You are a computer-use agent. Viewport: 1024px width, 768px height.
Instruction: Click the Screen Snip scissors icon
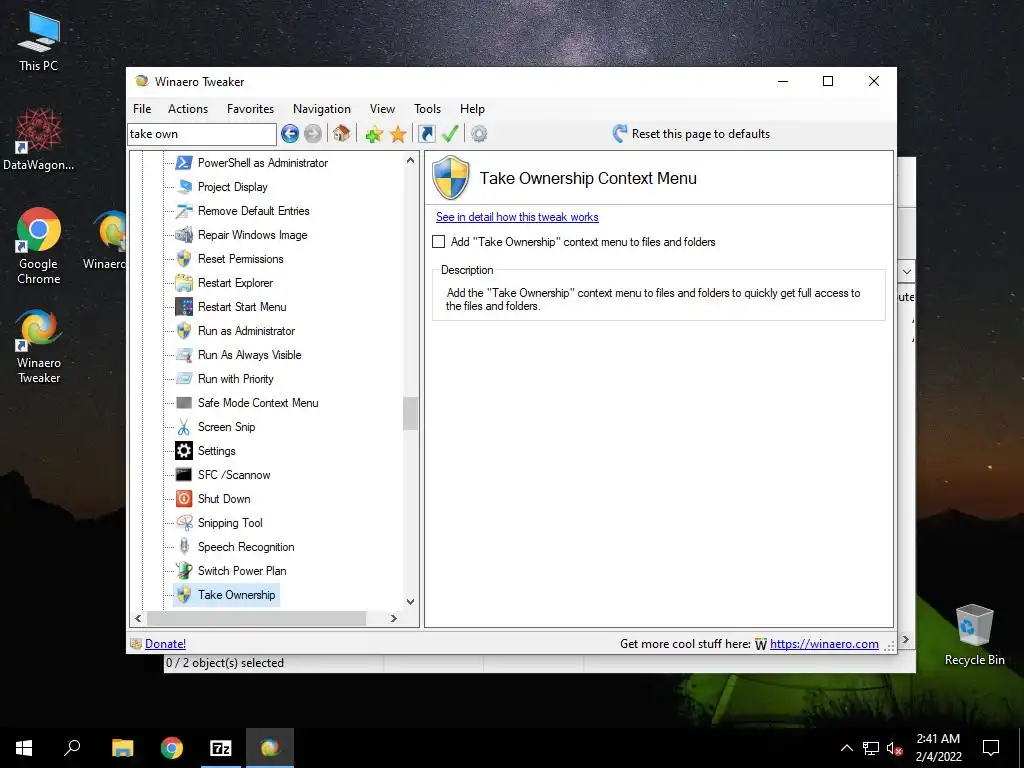click(x=184, y=427)
